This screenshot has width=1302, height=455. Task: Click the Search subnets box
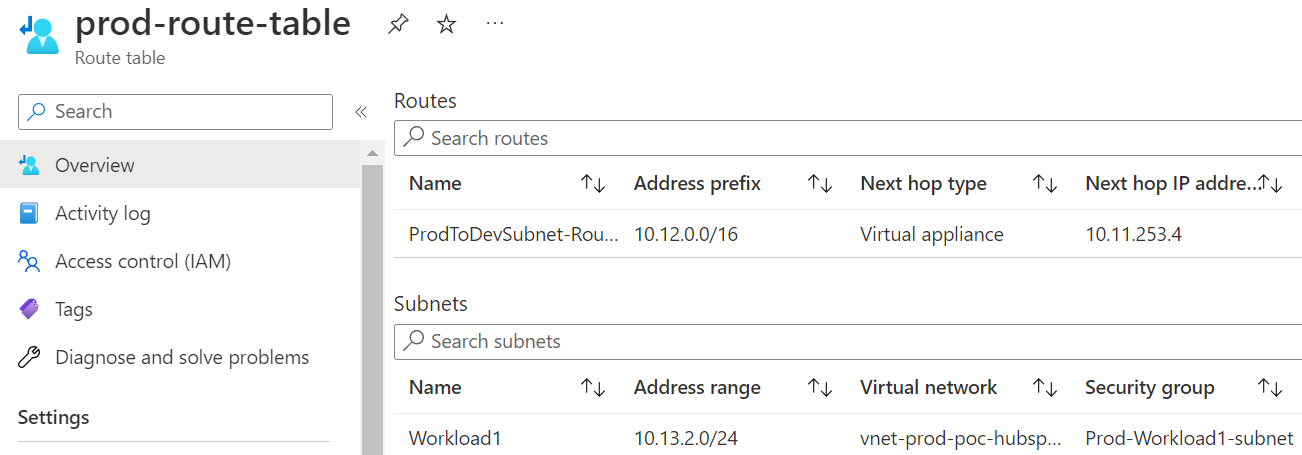coord(848,341)
